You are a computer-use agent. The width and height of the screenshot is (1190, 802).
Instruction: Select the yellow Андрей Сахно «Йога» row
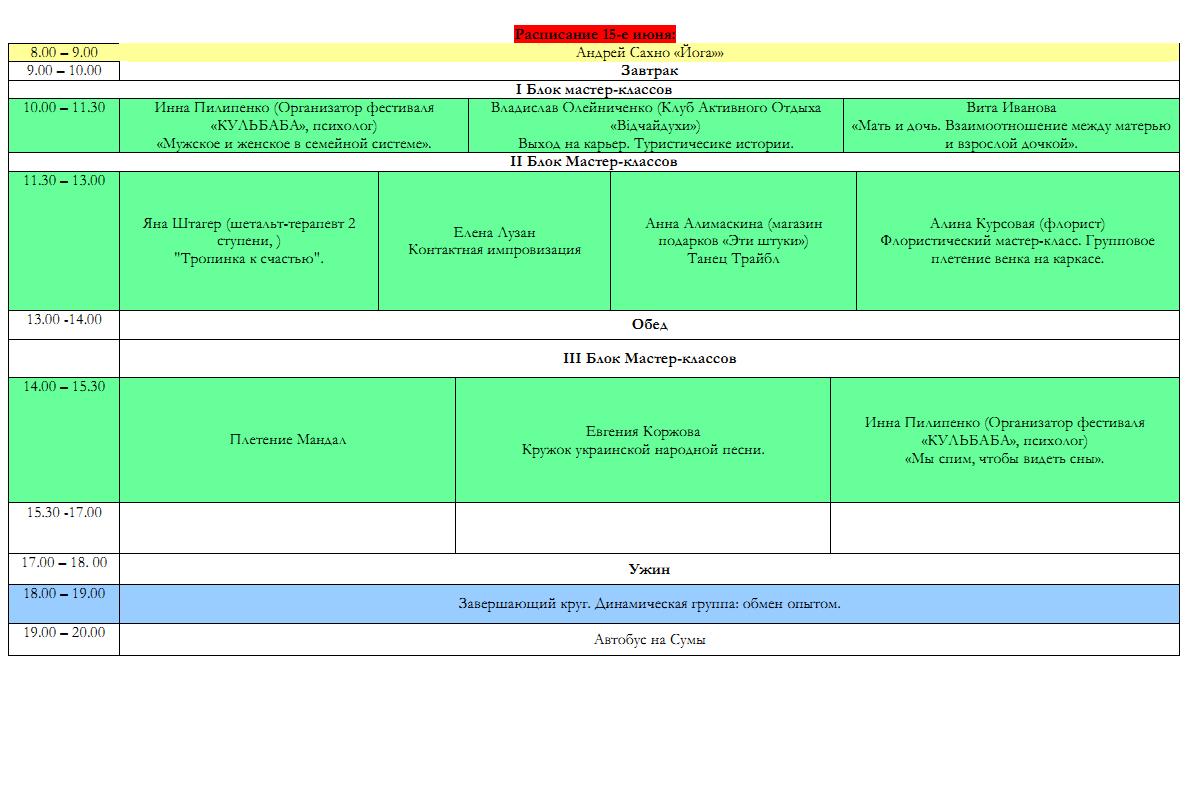pos(649,53)
